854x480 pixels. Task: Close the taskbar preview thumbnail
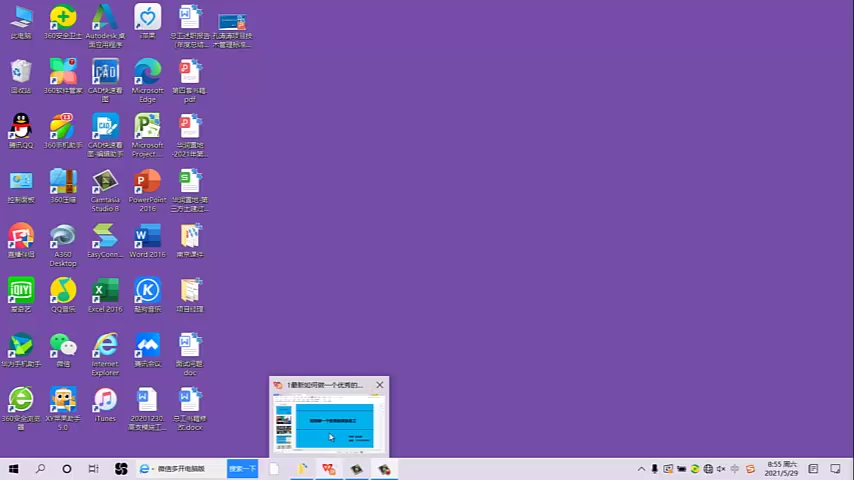tap(380, 385)
